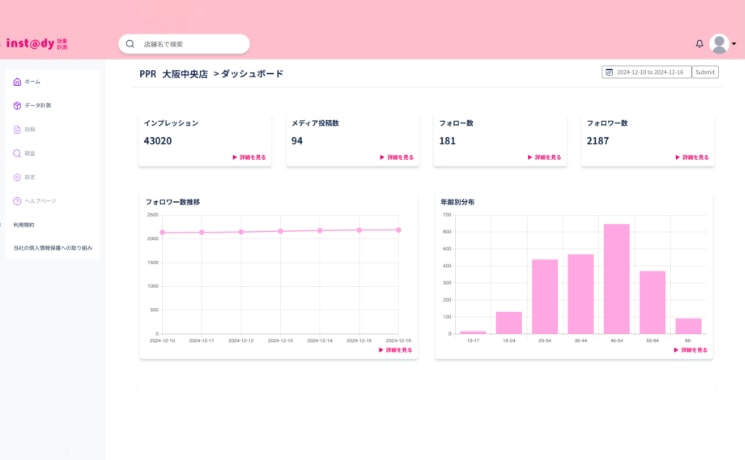Click the 投稿 document icon in sidebar

pos(17,129)
